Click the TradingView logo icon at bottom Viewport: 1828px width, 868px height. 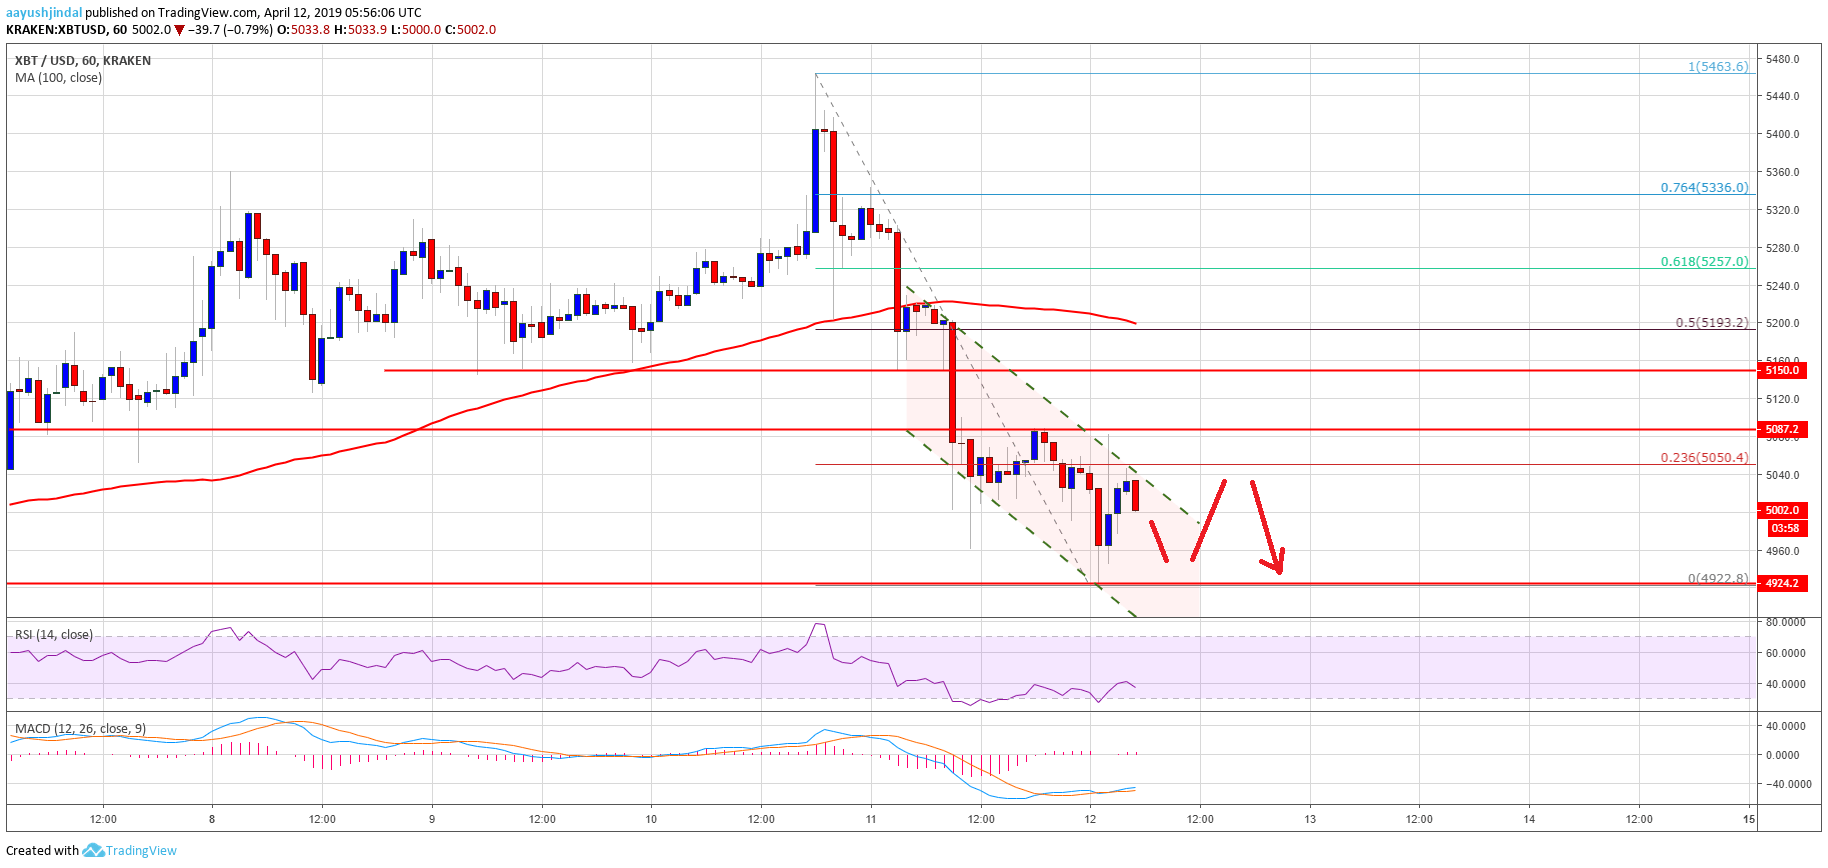click(x=93, y=850)
